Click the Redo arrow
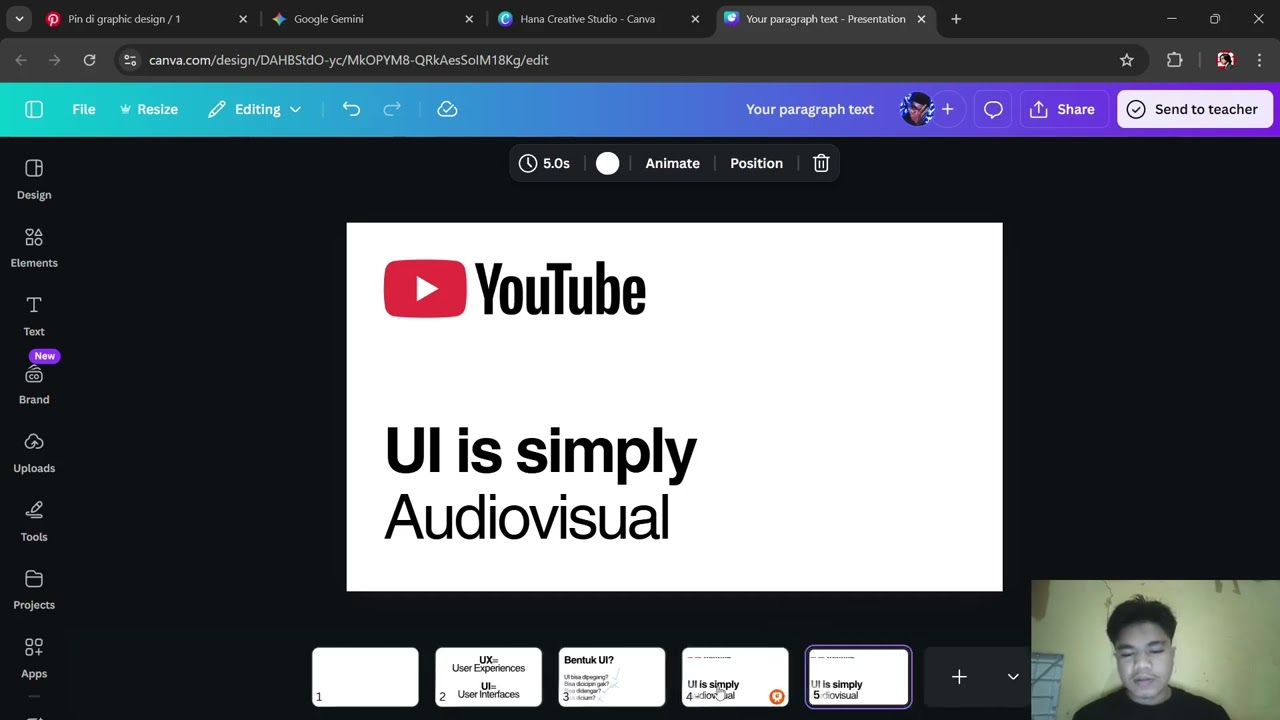The width and height of the screenshot is (1280, 720). click(392, 109)
